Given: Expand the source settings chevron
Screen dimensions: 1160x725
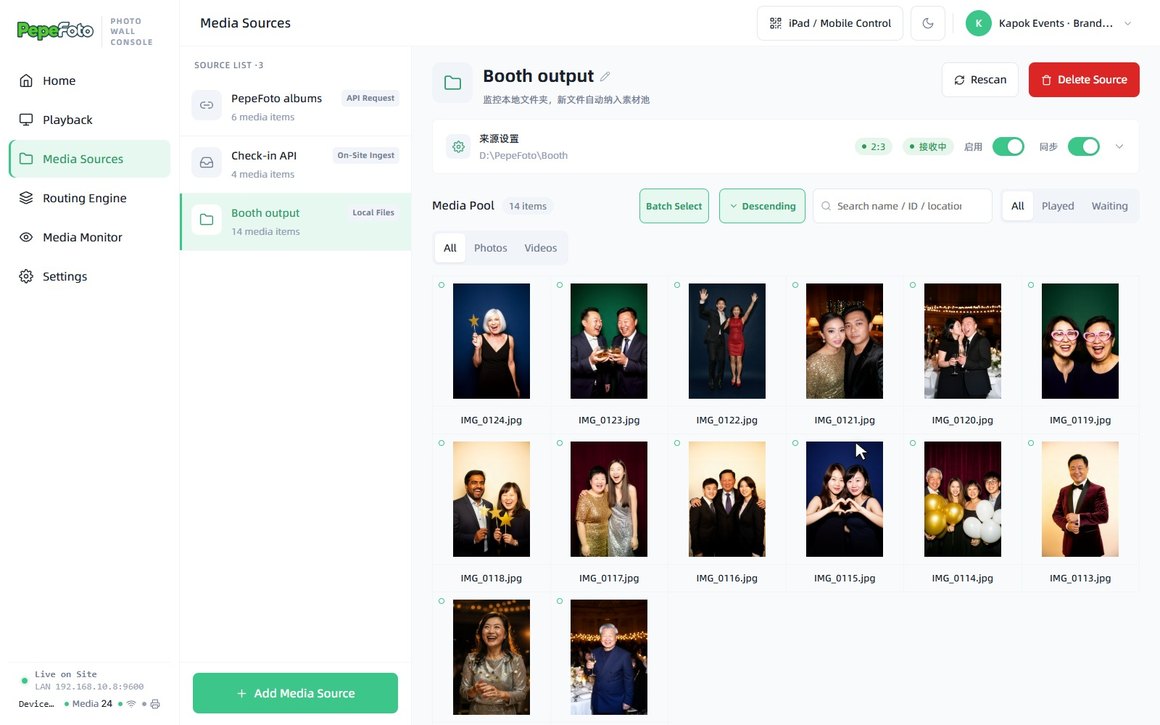Looking at the screenshot, I should point(1119,146).
